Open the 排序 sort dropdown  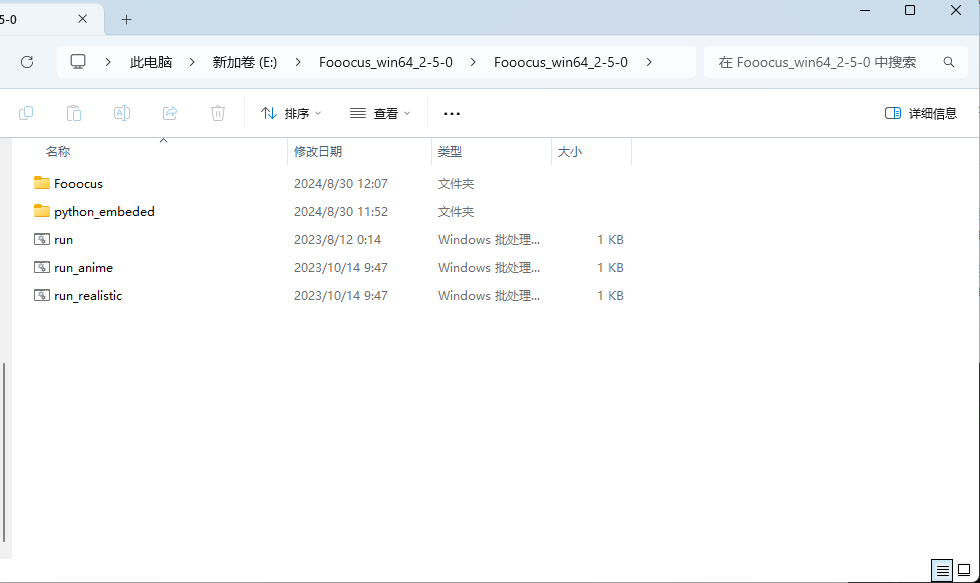[291, 114]
